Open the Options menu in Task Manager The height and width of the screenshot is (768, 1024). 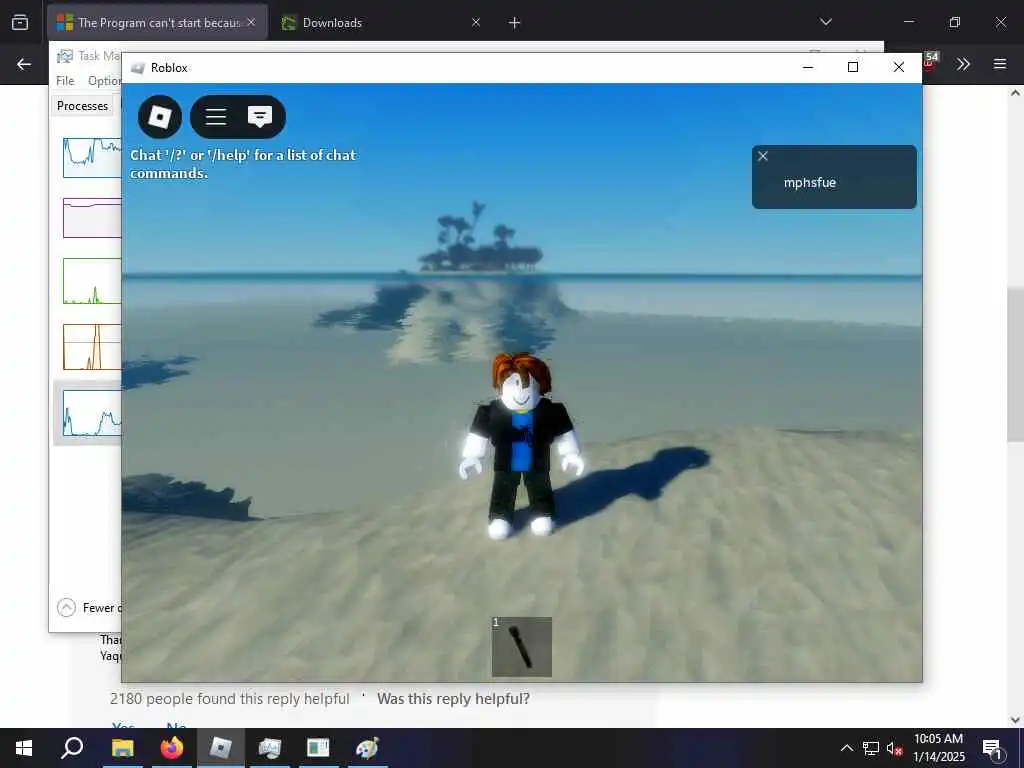pyautogui.click(x=104, y=81)
